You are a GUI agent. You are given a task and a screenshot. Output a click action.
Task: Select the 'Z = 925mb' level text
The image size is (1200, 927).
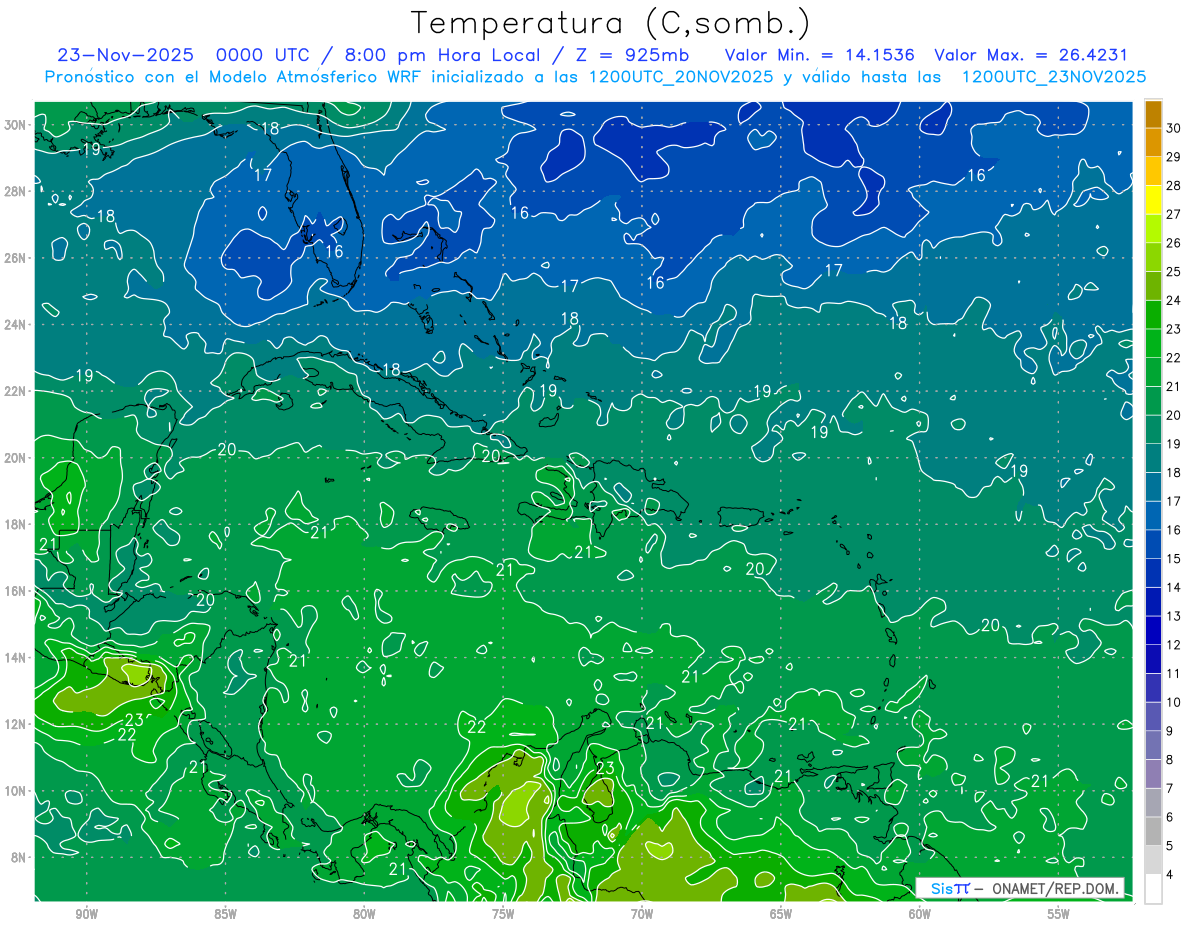(632, 56)
